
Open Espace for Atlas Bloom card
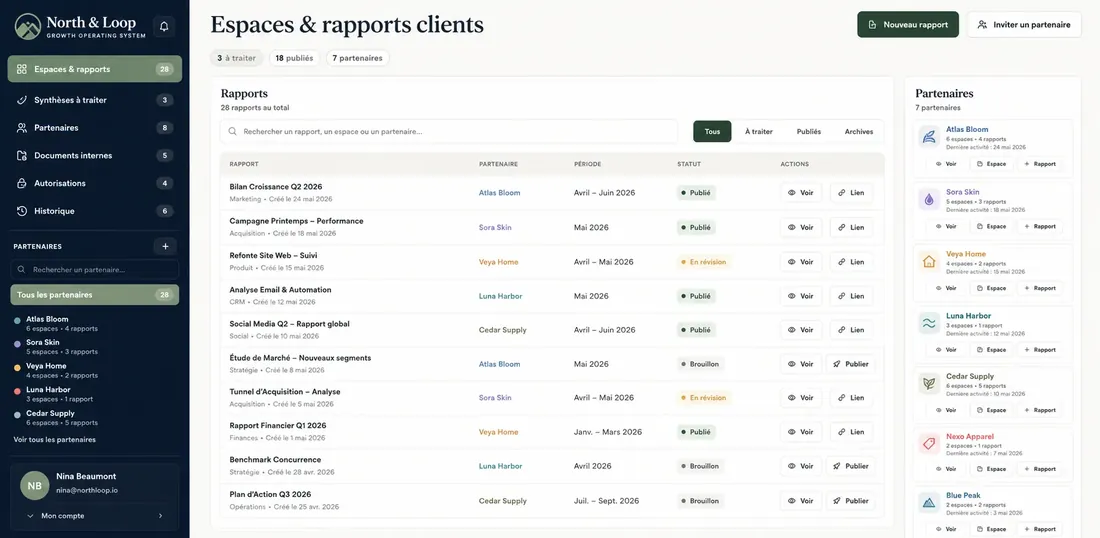click(x=992, y=164)
